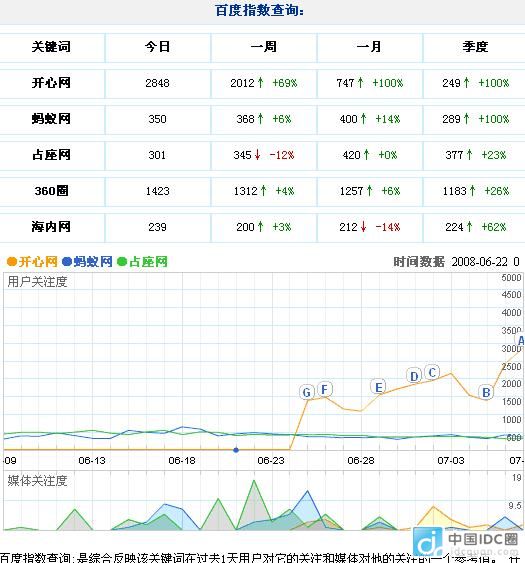
Task: Click the blue point on chart baseline
Action: click(236, 450)
